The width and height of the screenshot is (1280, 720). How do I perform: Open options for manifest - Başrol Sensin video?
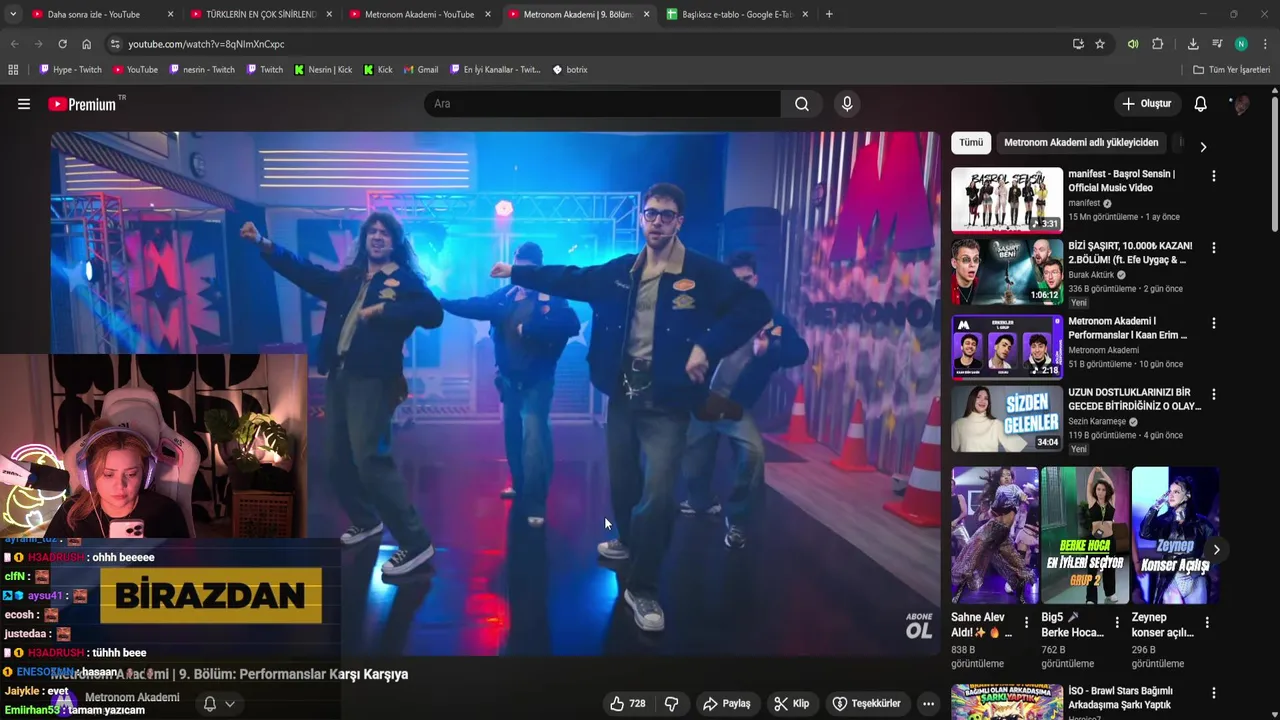[x=1214, y=176]
